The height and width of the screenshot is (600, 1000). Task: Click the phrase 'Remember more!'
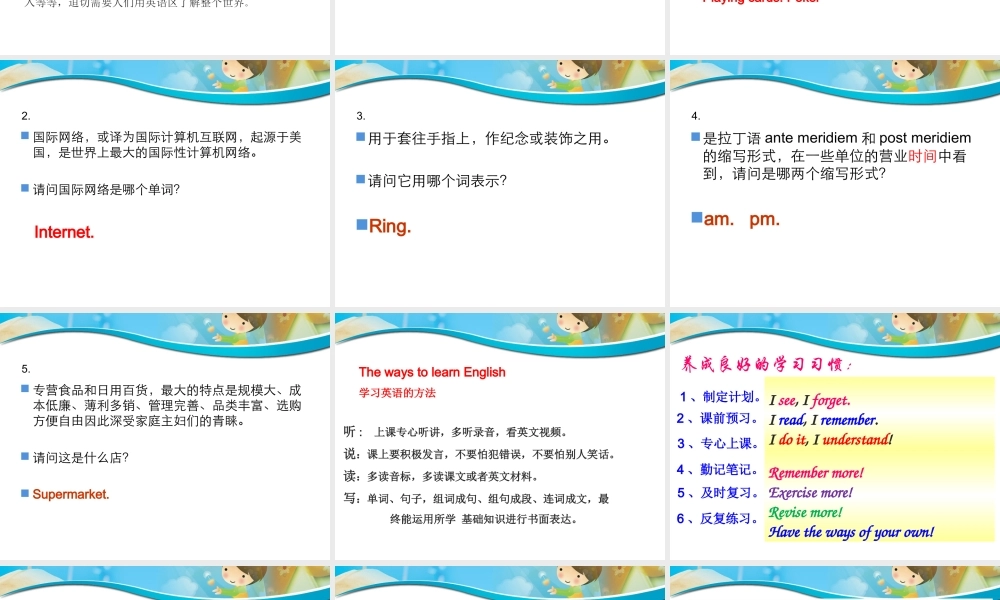816,473
